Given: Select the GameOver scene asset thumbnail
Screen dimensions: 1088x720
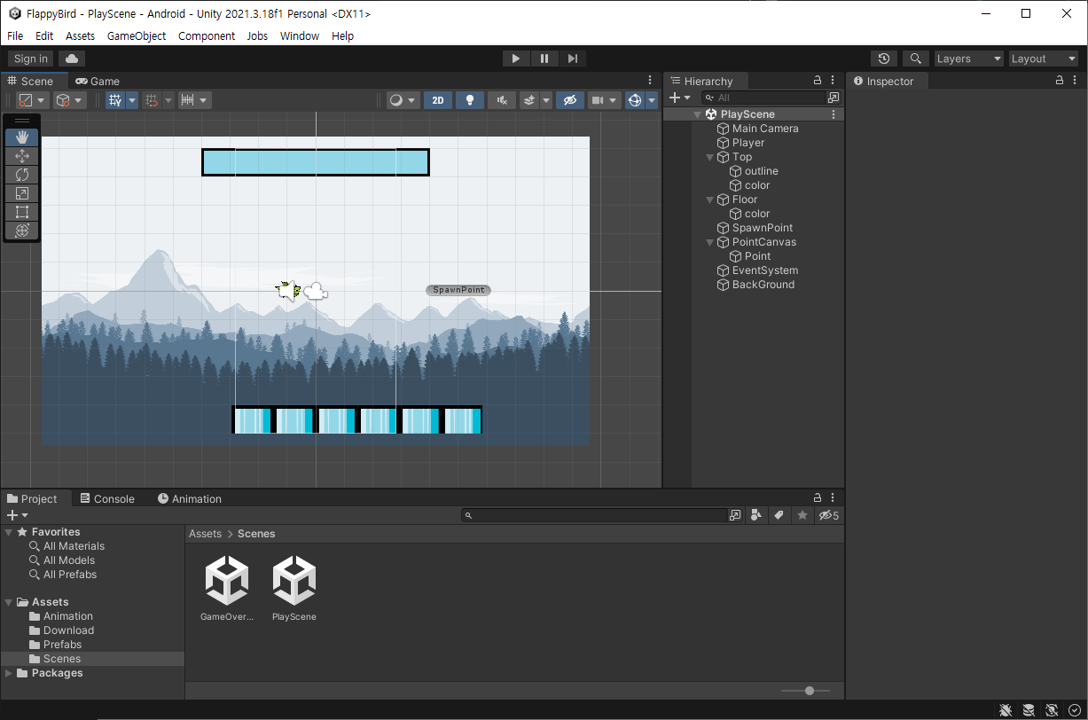Looking at the screenshot, I should (227, 588).
